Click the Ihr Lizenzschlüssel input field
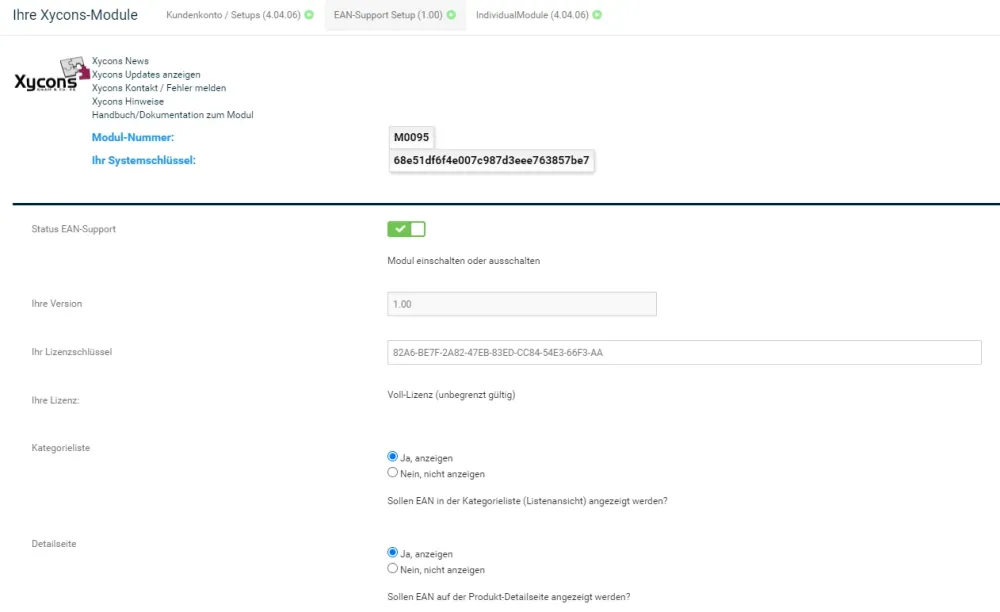Viewport: 1000px width, 612px height. (x=684, y=353)
